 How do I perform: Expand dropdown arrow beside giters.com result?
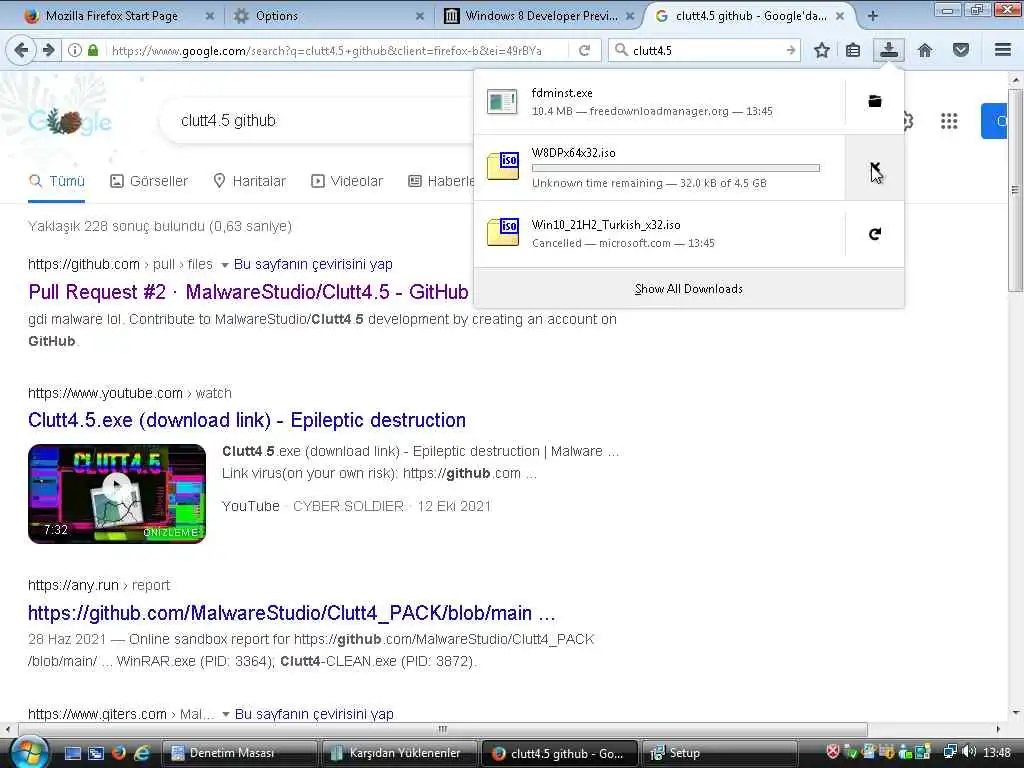[x=225, y=714]
